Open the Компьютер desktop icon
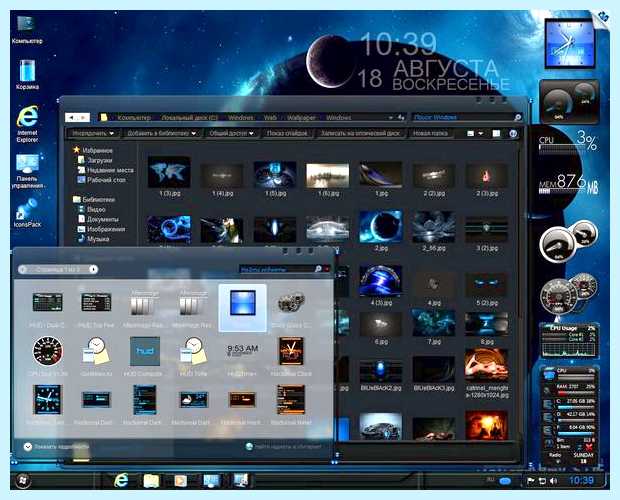Image resolution: width=620 pixels, height=500 pixels. (27, 30)
